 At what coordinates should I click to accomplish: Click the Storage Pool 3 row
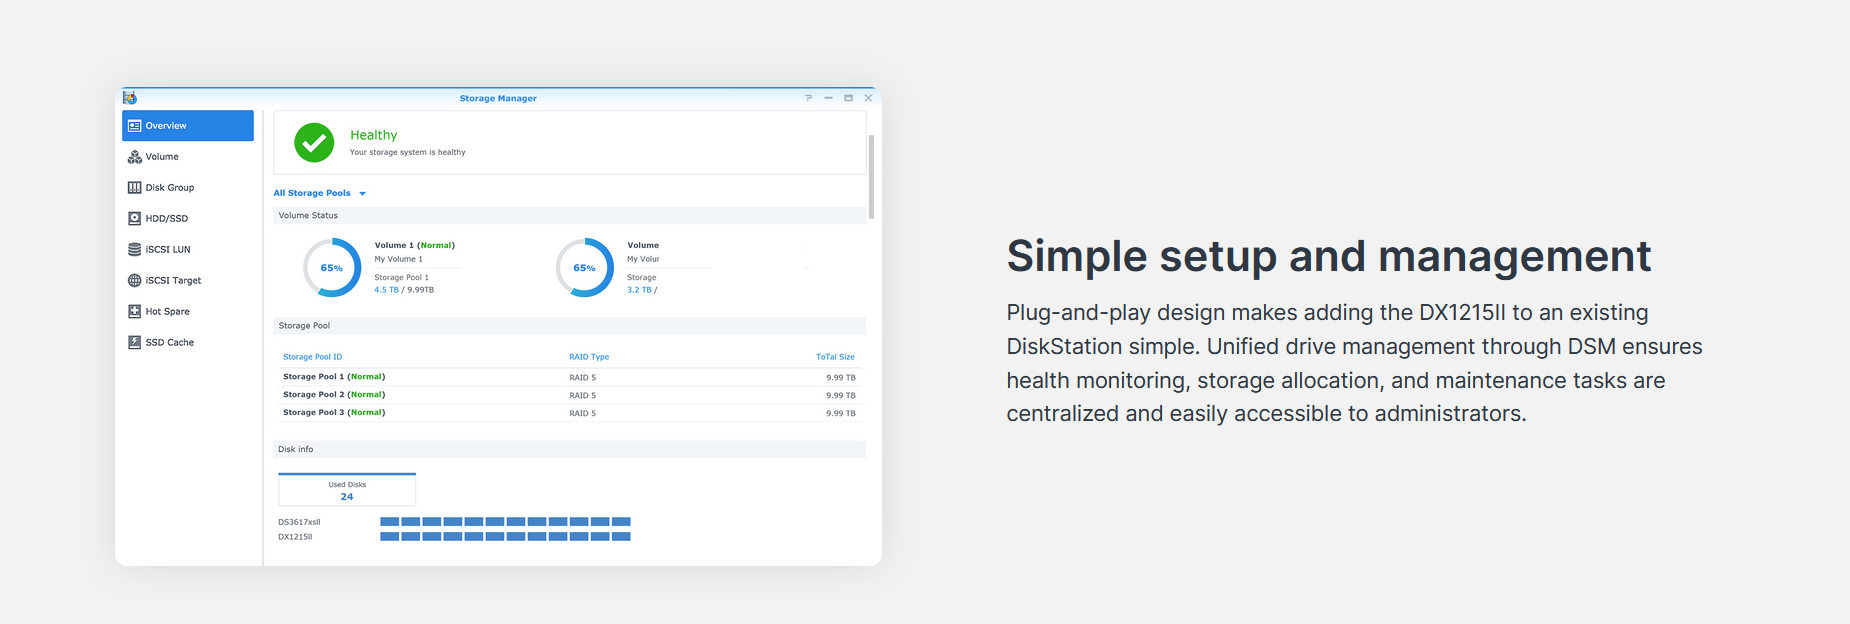coord(568,413)
